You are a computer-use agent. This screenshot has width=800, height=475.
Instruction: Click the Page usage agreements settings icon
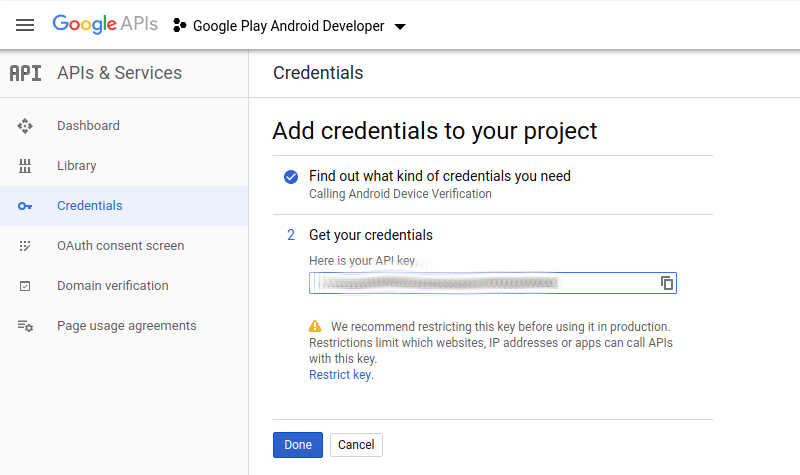tap(25, 326)
